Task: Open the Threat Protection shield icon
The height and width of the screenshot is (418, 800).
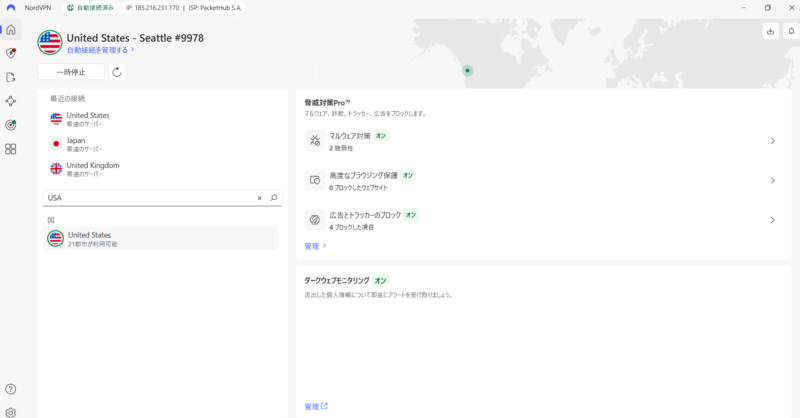Action: [x=11, y=53]
